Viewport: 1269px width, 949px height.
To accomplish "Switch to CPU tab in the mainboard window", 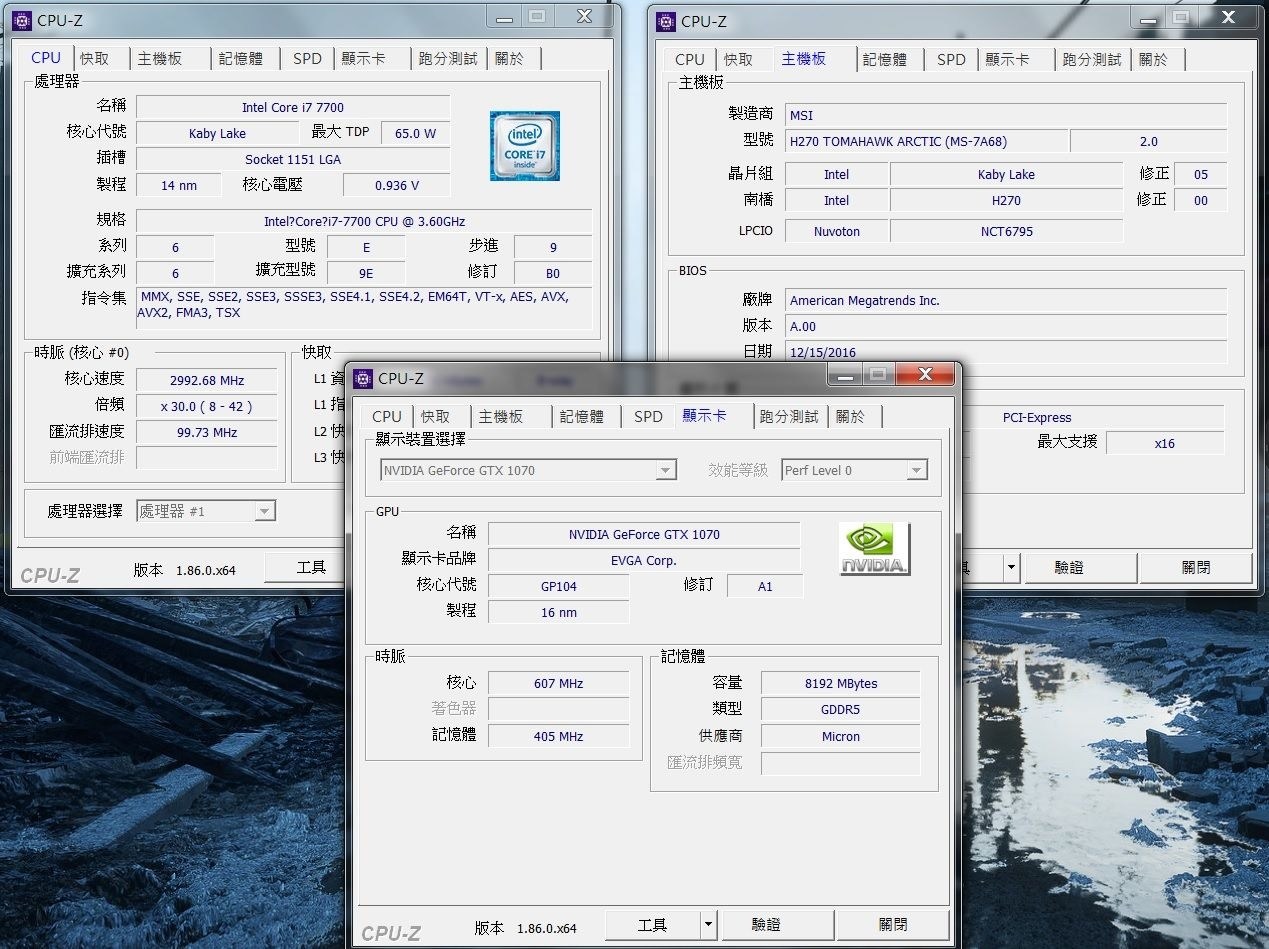I will (x=690, y=60).
